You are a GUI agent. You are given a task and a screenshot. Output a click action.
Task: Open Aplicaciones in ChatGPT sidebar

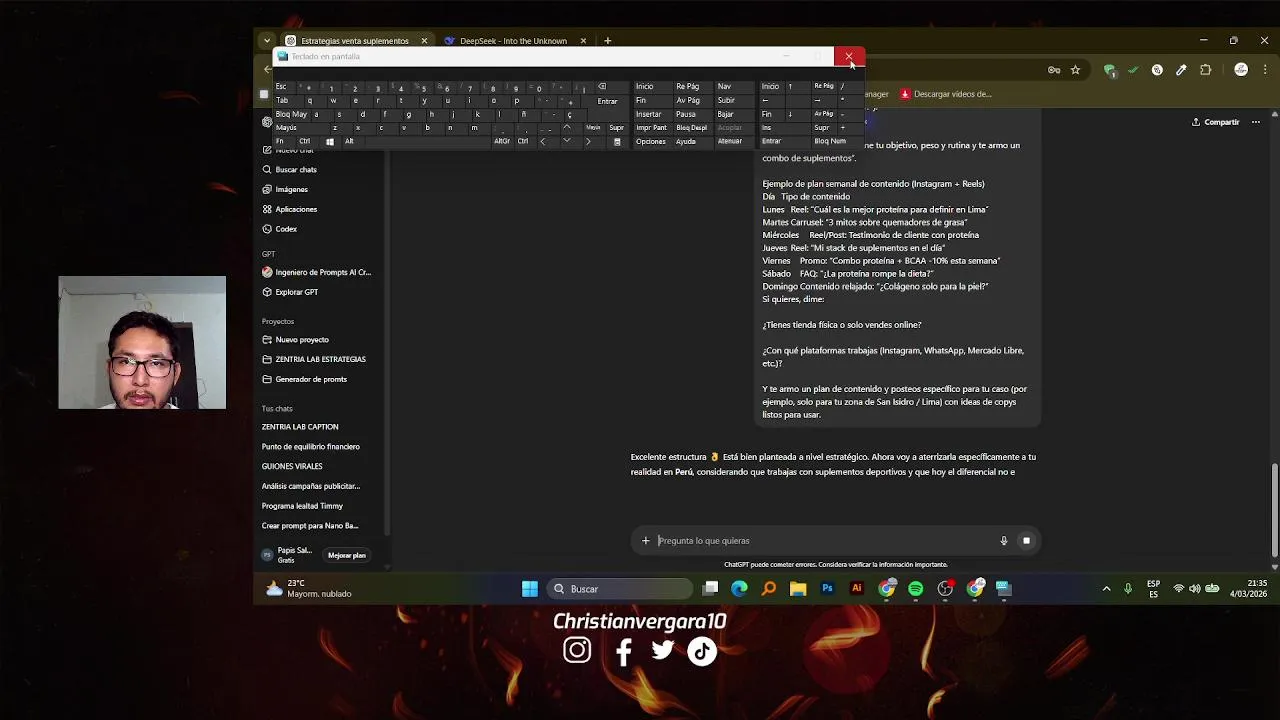[x=296, y=209]
